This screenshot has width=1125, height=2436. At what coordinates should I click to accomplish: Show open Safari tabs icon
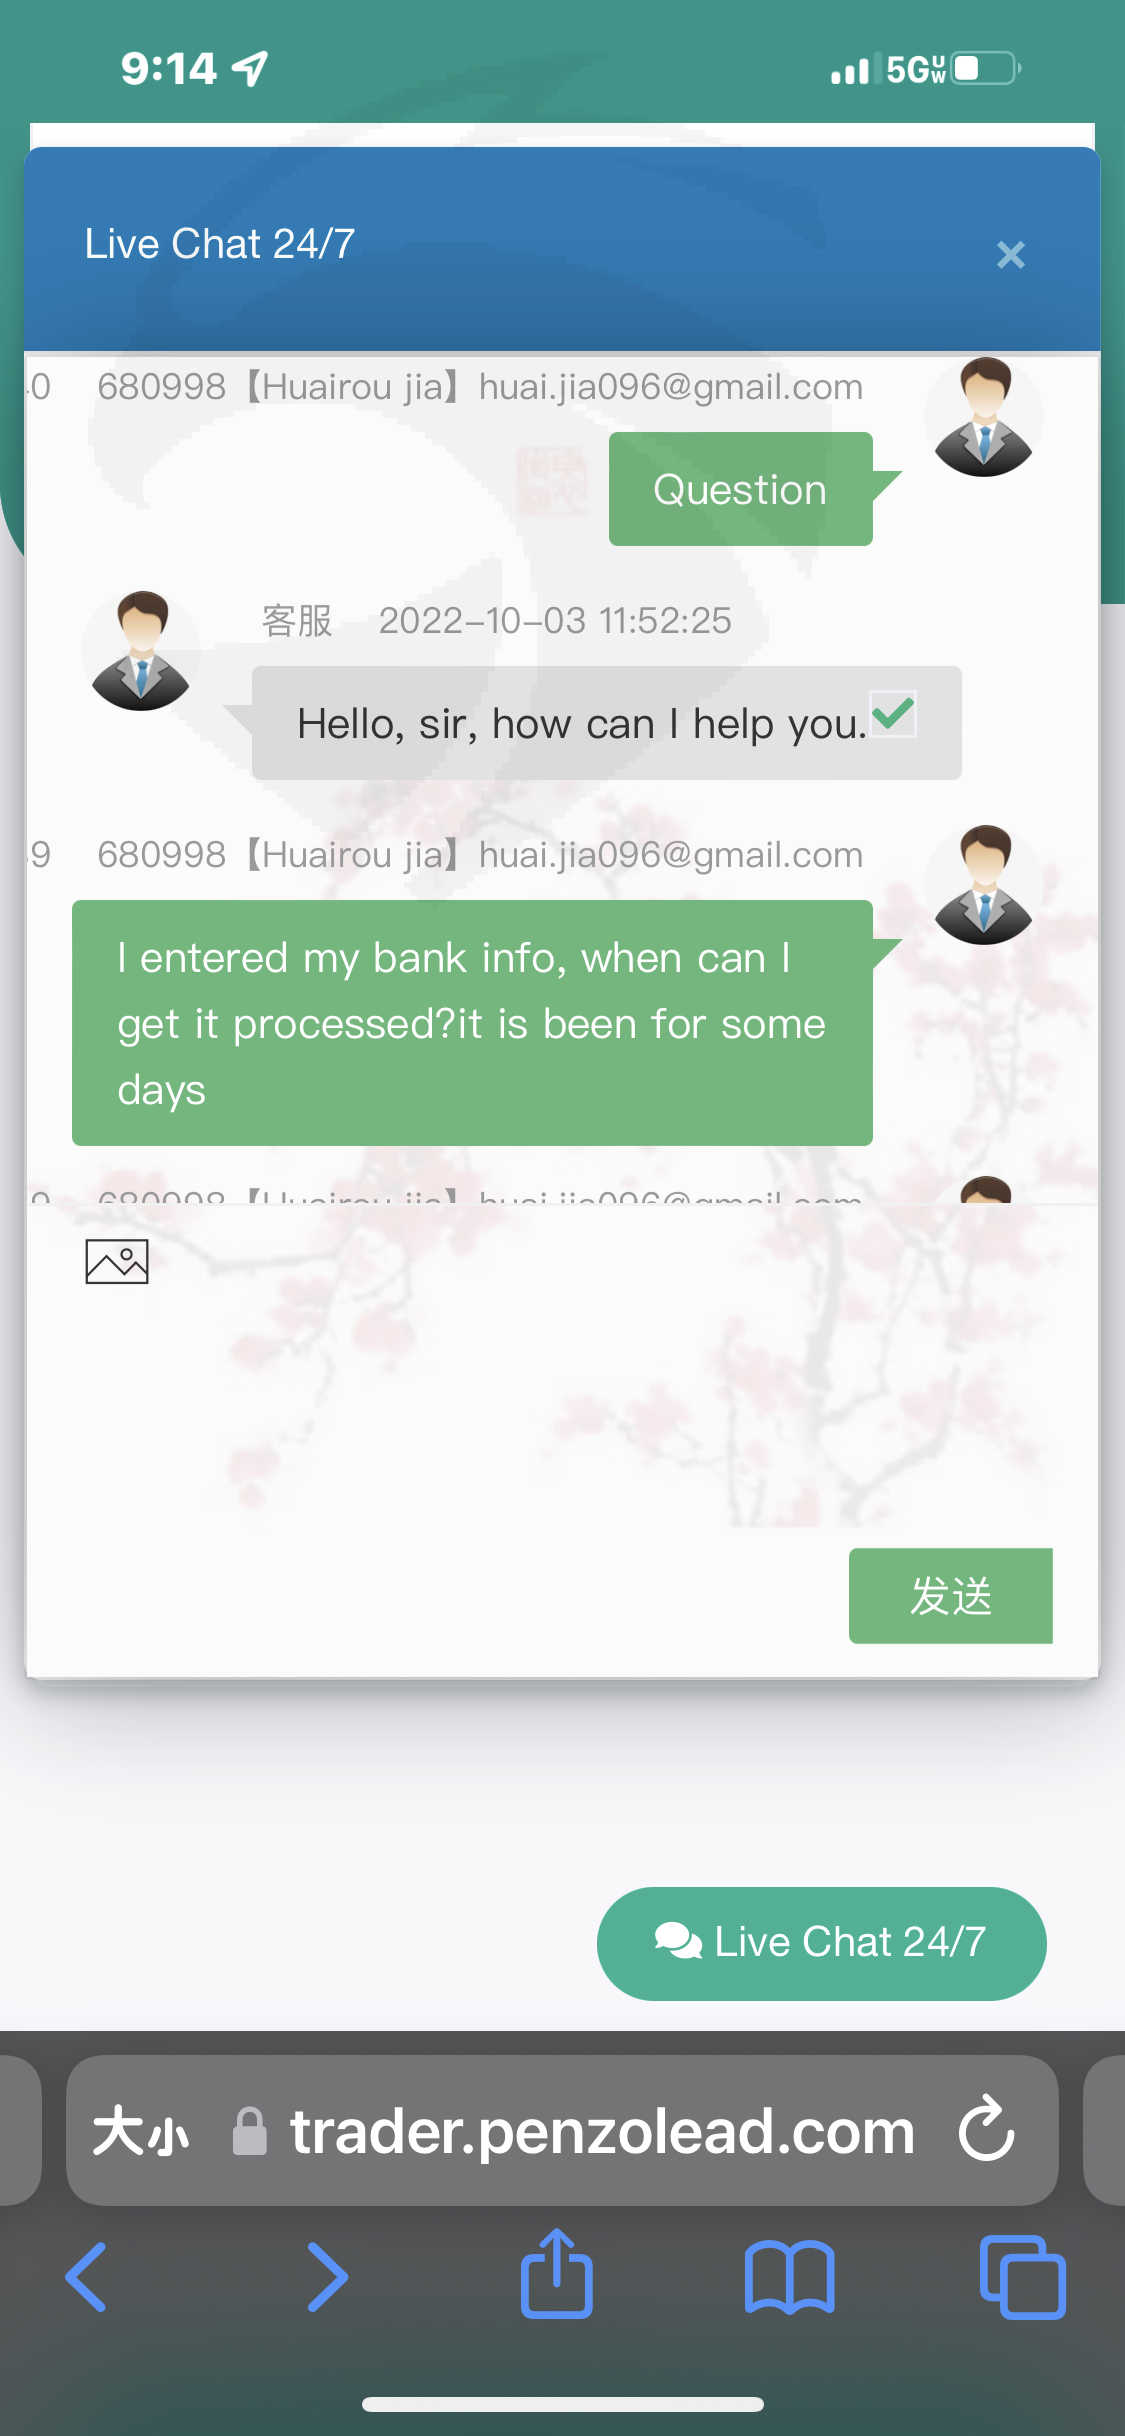click(x=1022, y=2277)
